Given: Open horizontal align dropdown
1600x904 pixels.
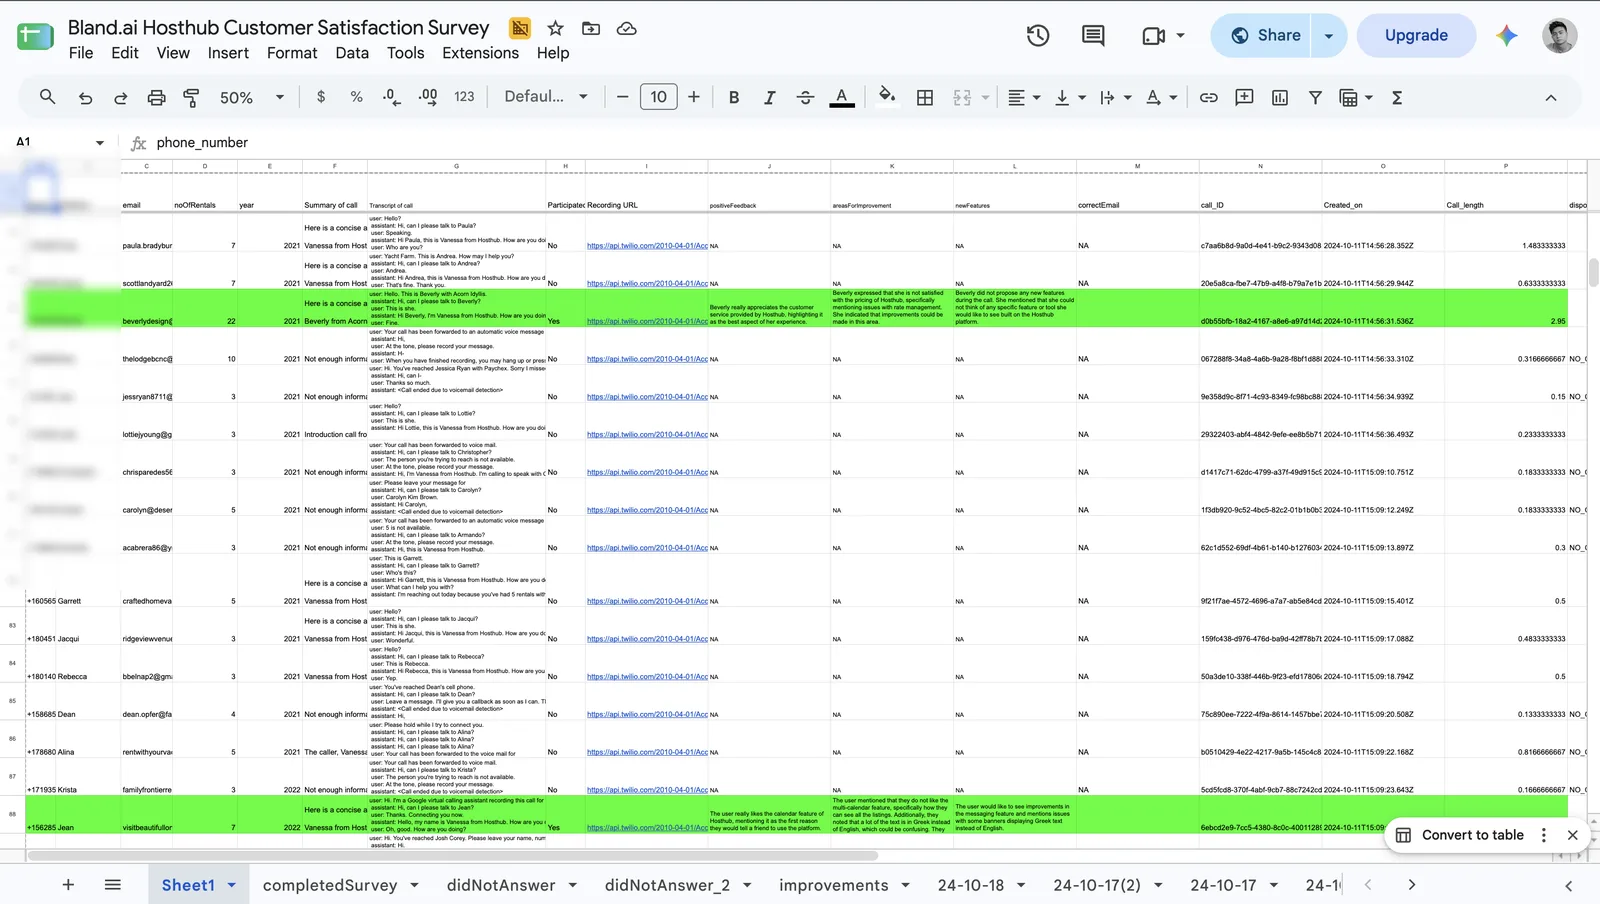Looking at the screenshot, I should 1023,97.
